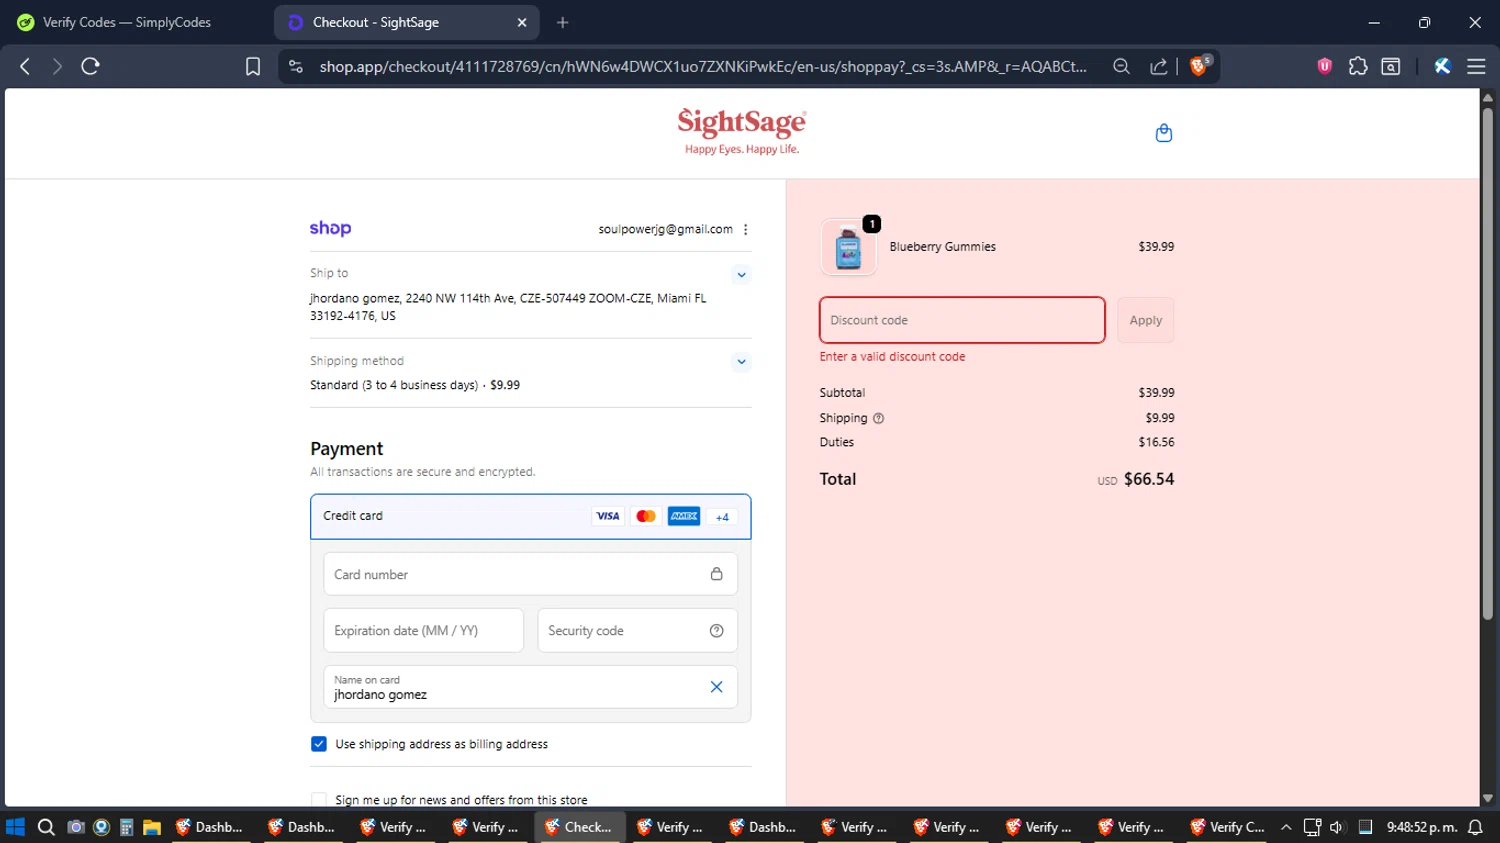The height and width of the screenshot is (843, 1500).
Task: Click the Security code help question mark
Action: (x=716, y=631)
